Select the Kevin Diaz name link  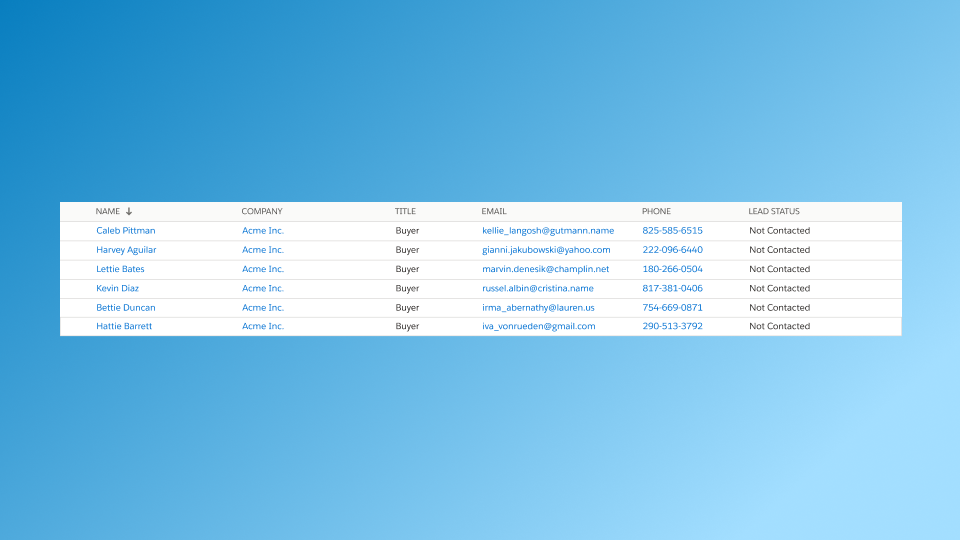pos(118,288)
